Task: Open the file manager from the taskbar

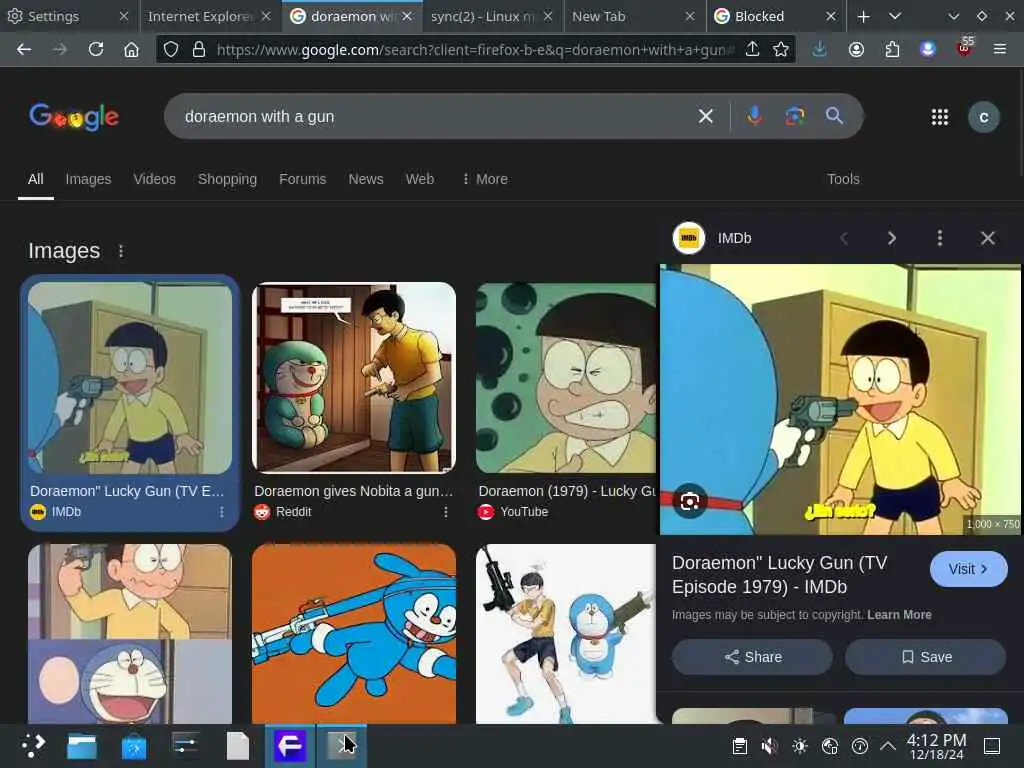Action: tap(82, 745)
